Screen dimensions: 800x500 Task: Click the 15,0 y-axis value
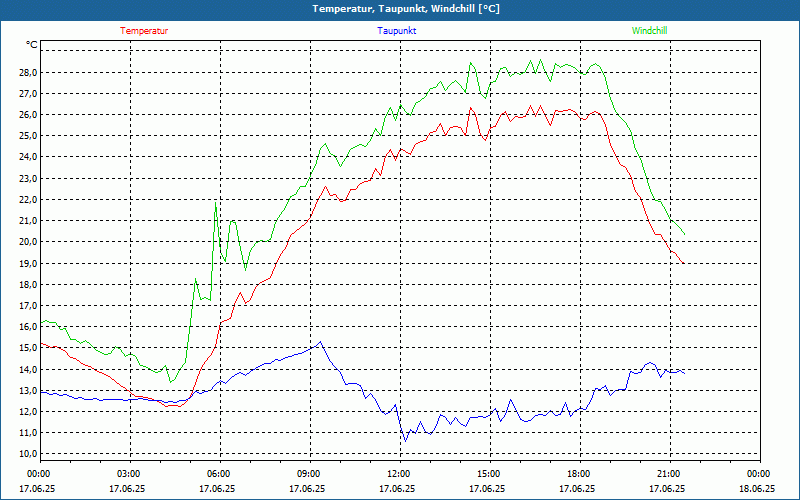point(29,347)
